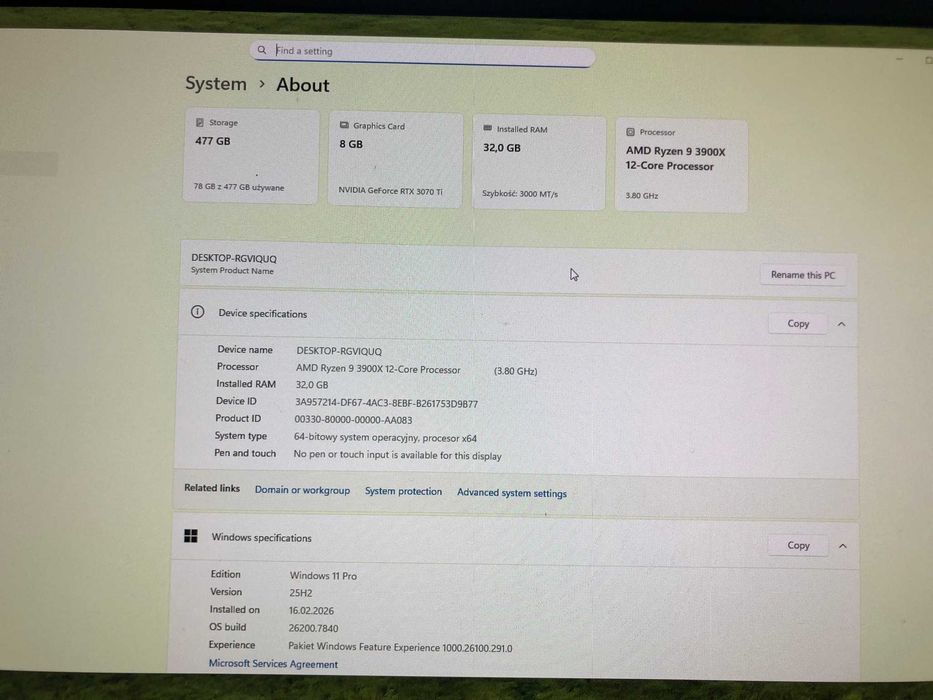This screenshot has width=933, height=700.
Task: Click the Device specifications heading
Action: pyautogui.click(x=262, y=314)
